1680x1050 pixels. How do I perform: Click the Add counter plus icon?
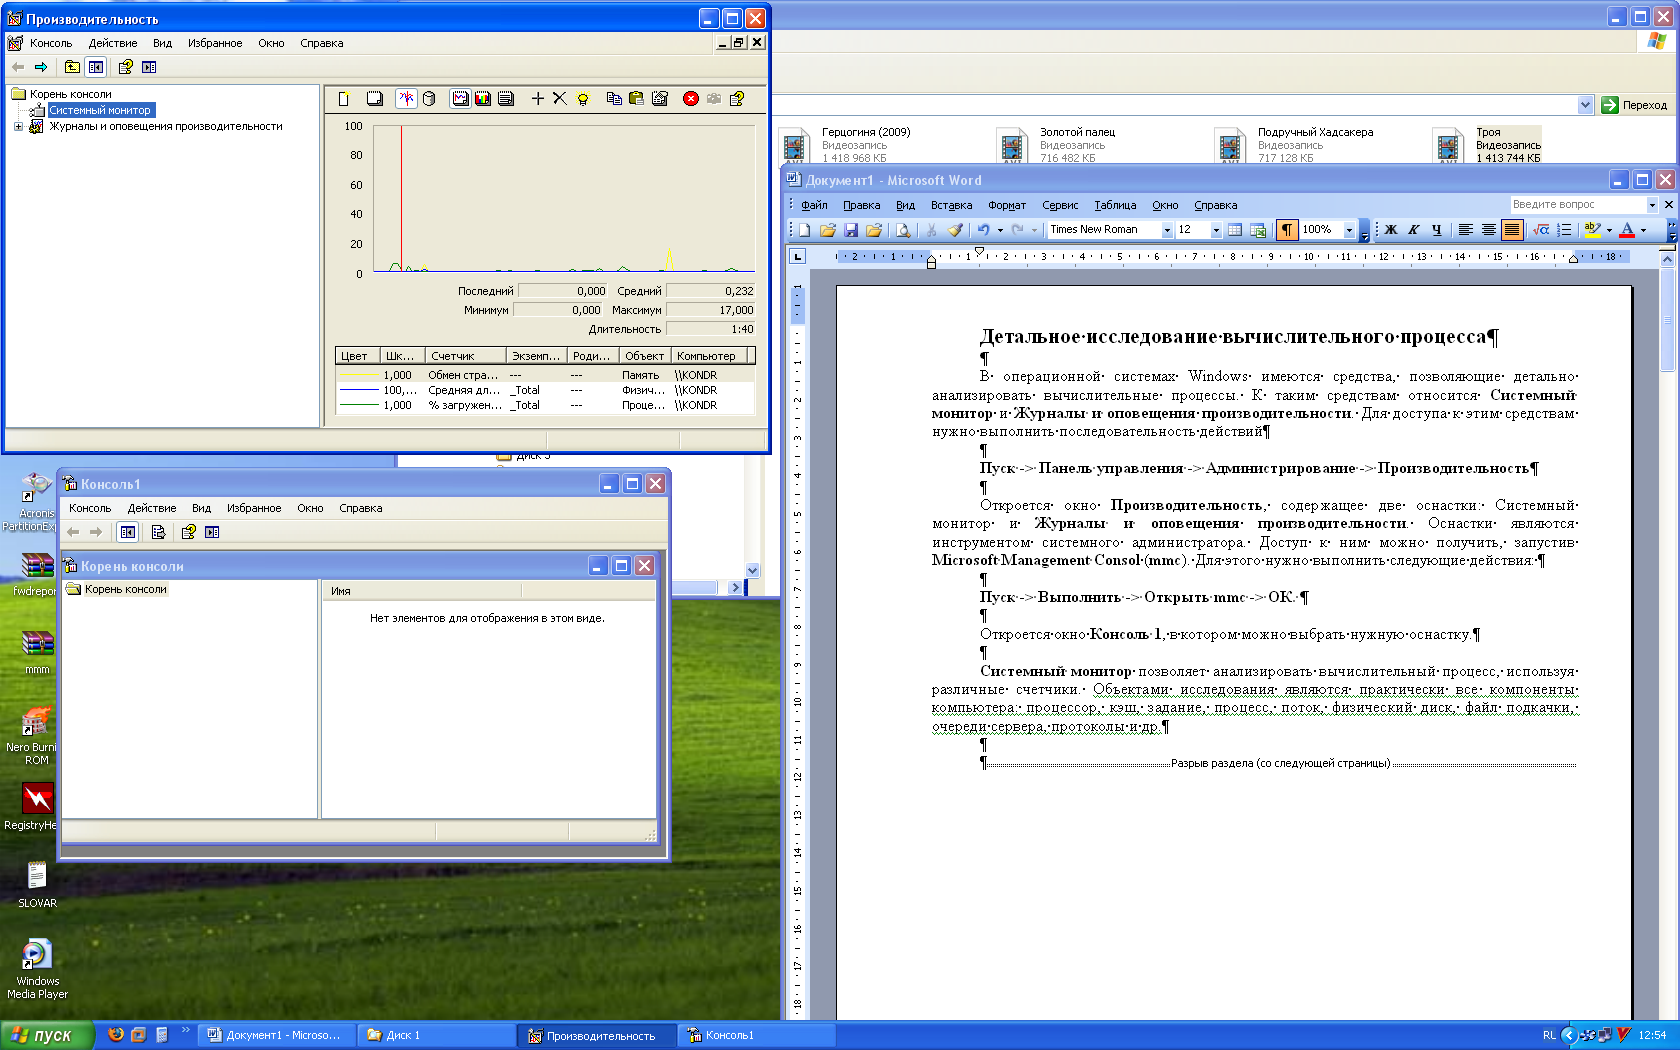pos(537,98)
